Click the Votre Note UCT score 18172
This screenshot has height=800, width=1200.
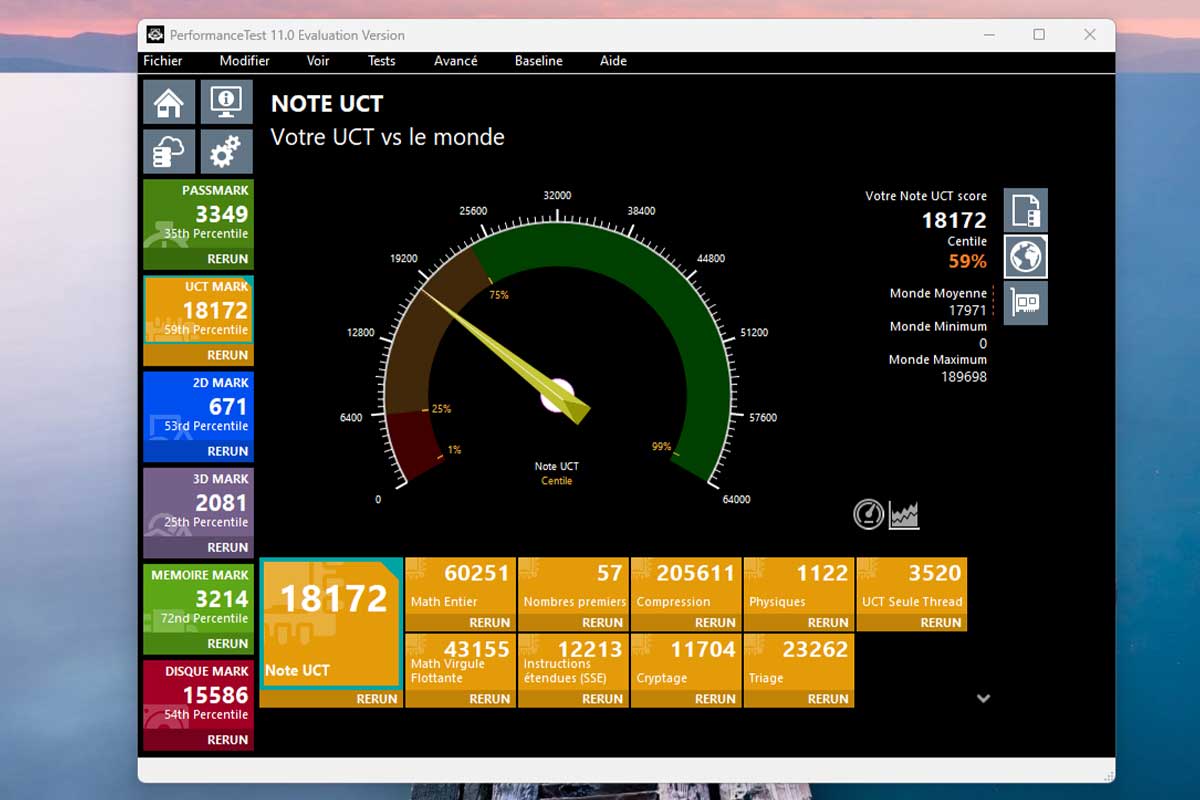(x=954, y=220)
